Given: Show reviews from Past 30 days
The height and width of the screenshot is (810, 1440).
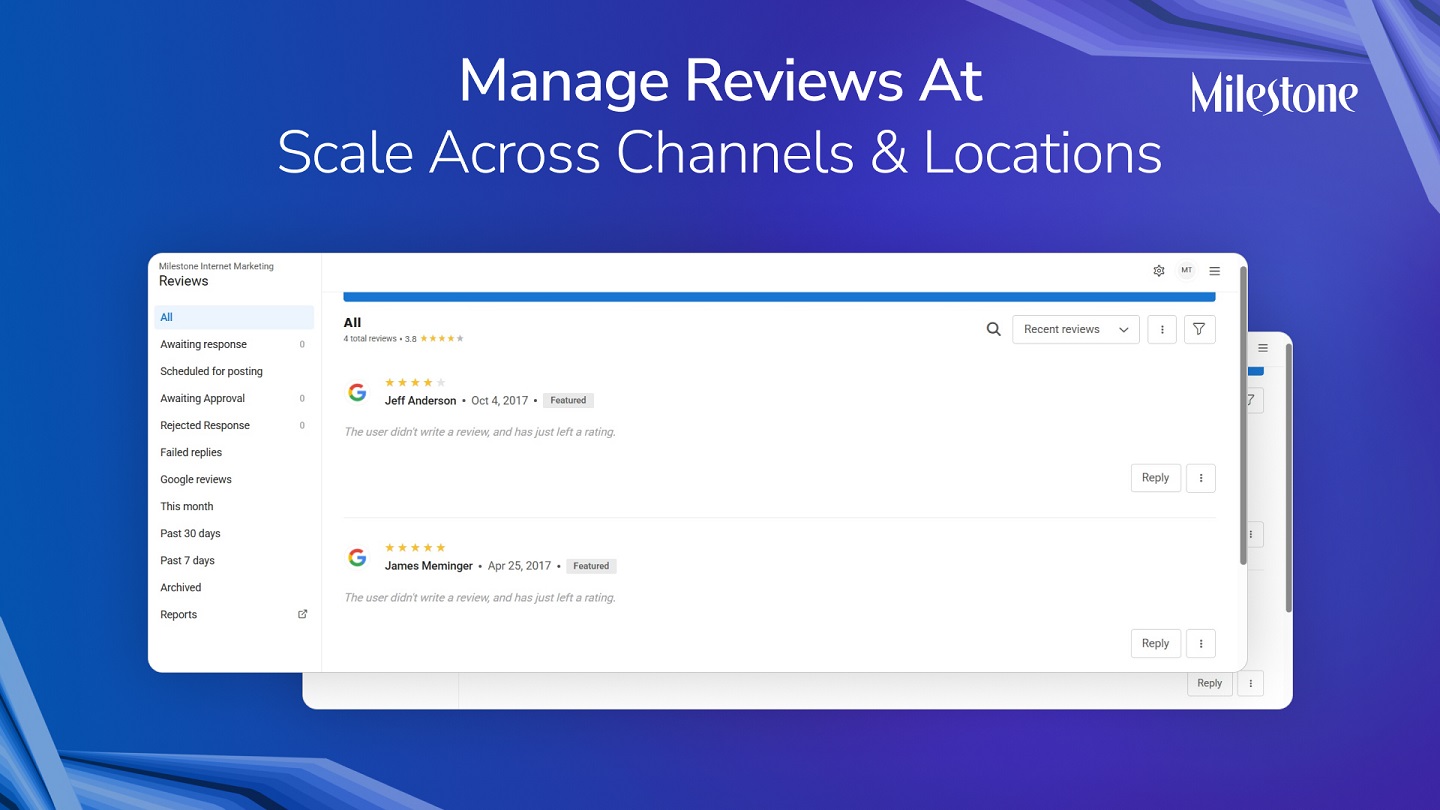Looking at the screenshot, I should click(234, 533).
